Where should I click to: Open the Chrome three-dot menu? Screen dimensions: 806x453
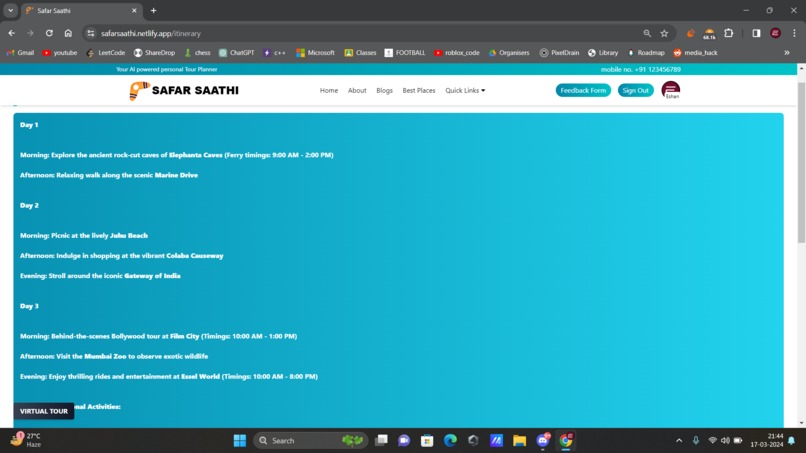(x=794, y=33)
